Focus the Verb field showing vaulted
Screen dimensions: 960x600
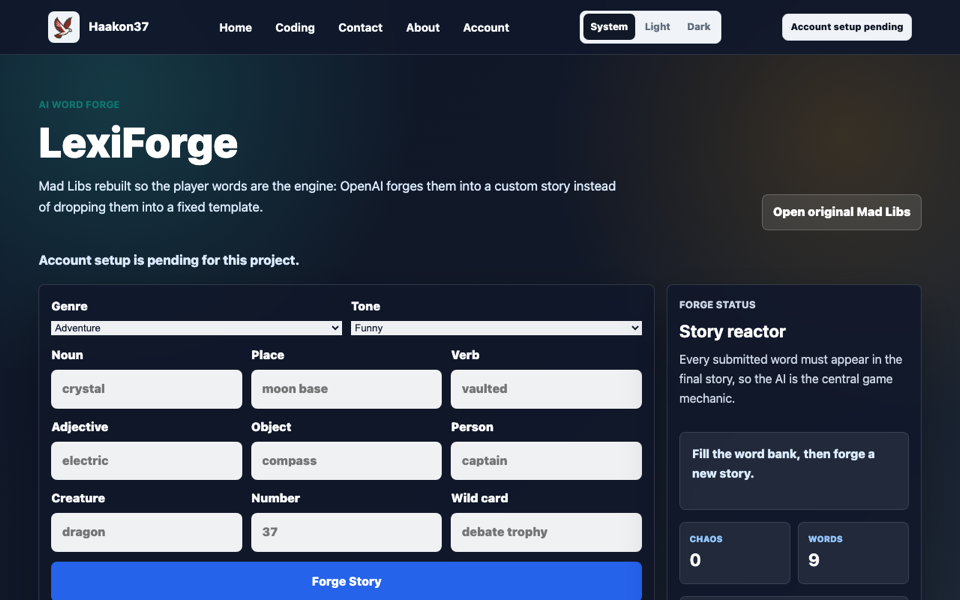click(x=546, y=389)
